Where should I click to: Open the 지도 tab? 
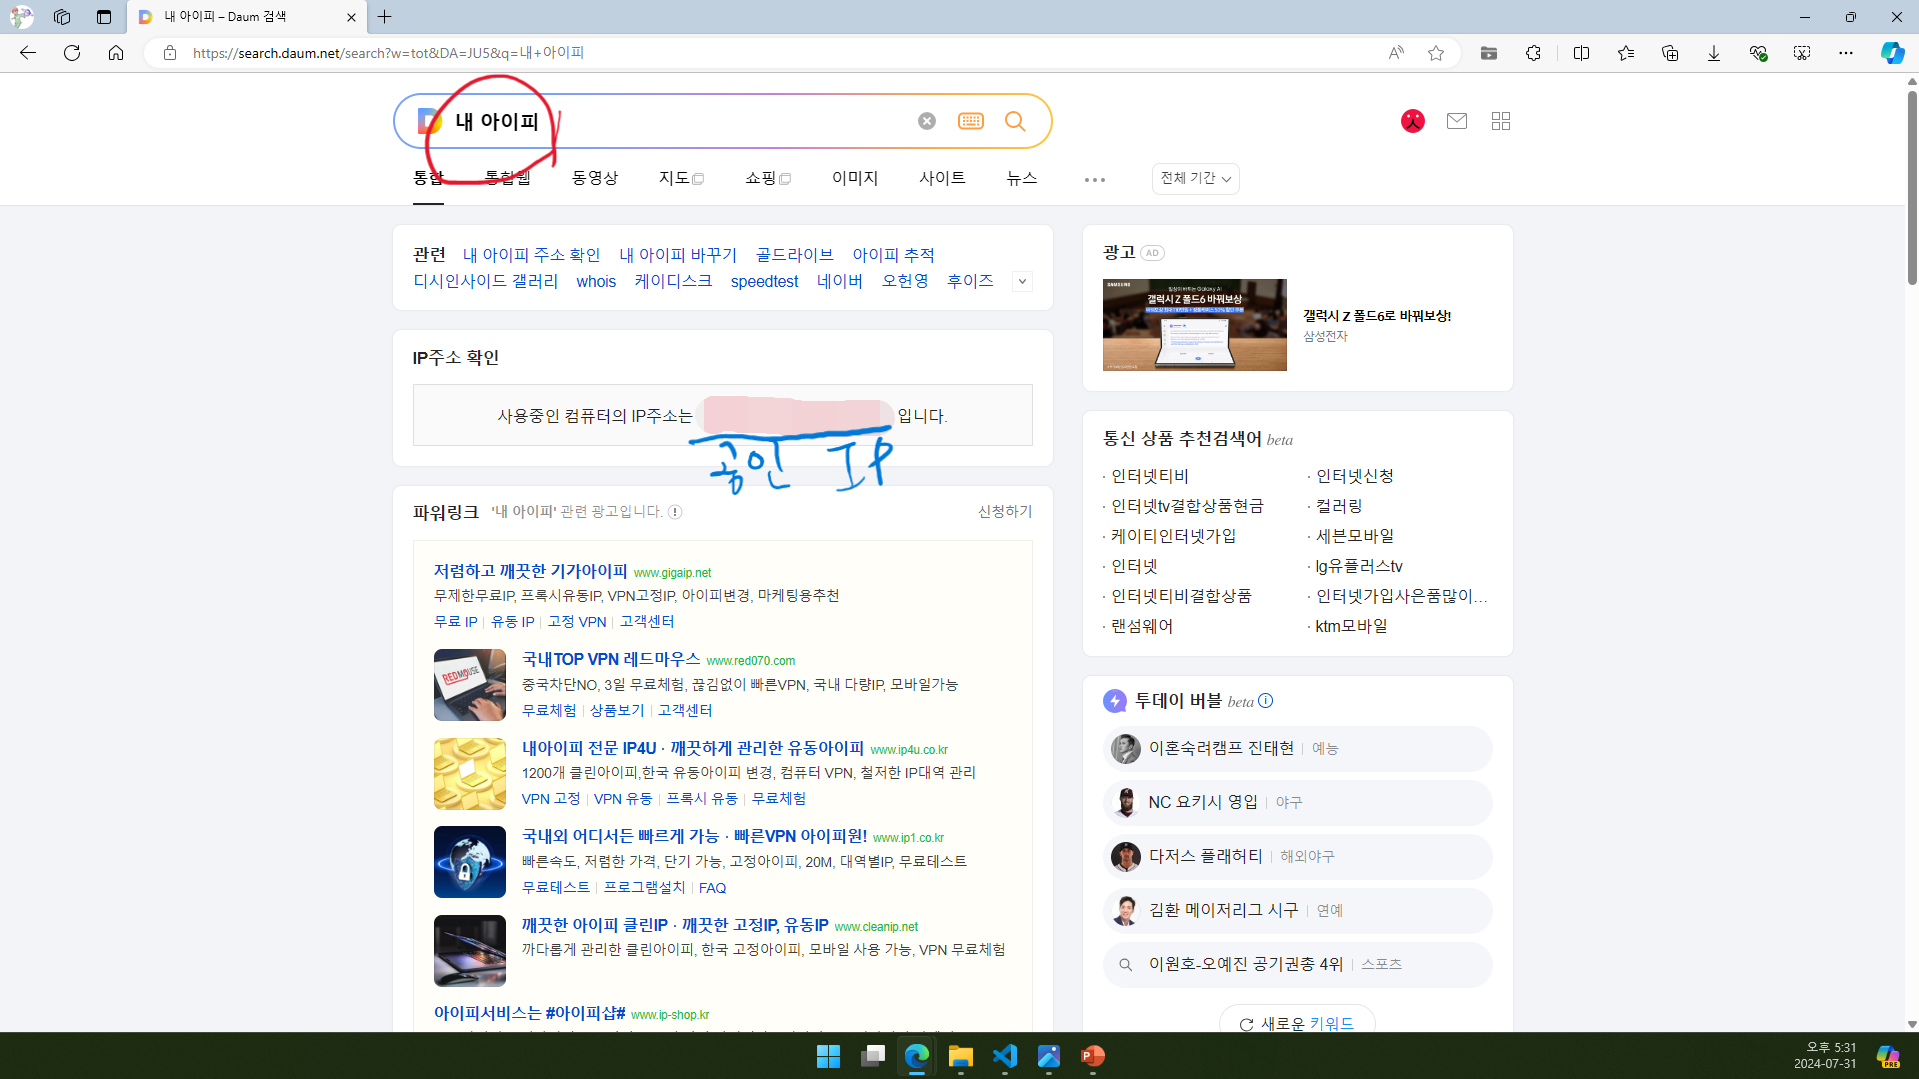(681, 178)
